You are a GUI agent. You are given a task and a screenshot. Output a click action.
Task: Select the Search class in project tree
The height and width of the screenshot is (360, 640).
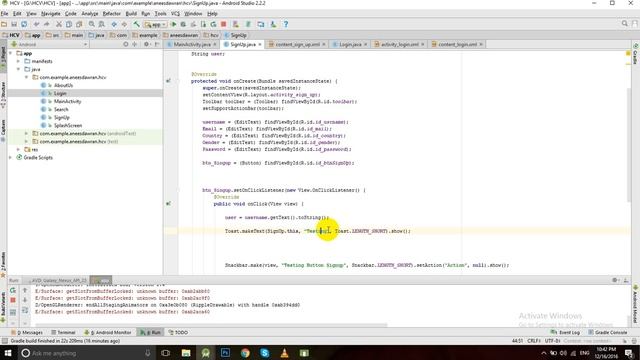[61, 109]
